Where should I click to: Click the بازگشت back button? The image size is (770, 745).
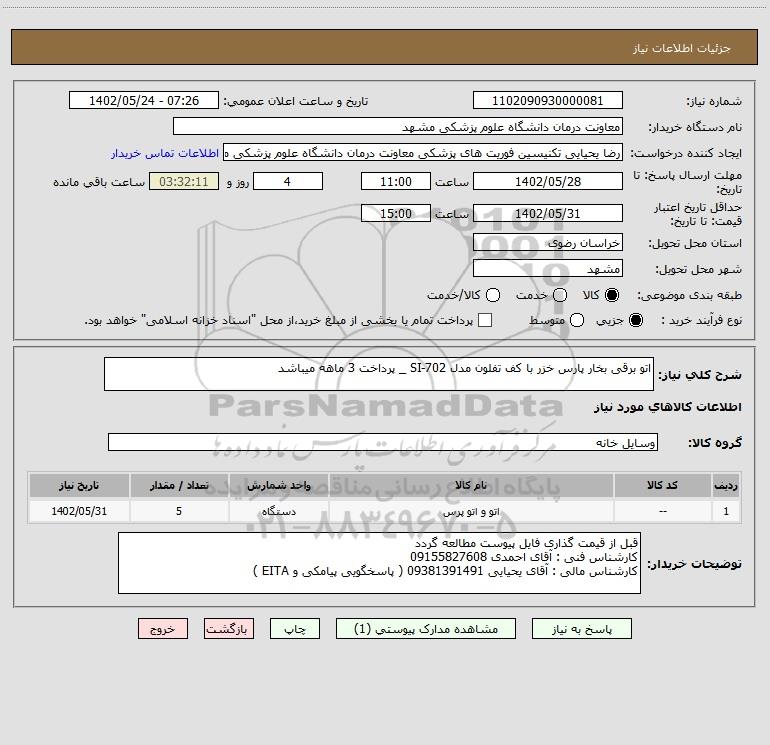click(x=229, y=629)
